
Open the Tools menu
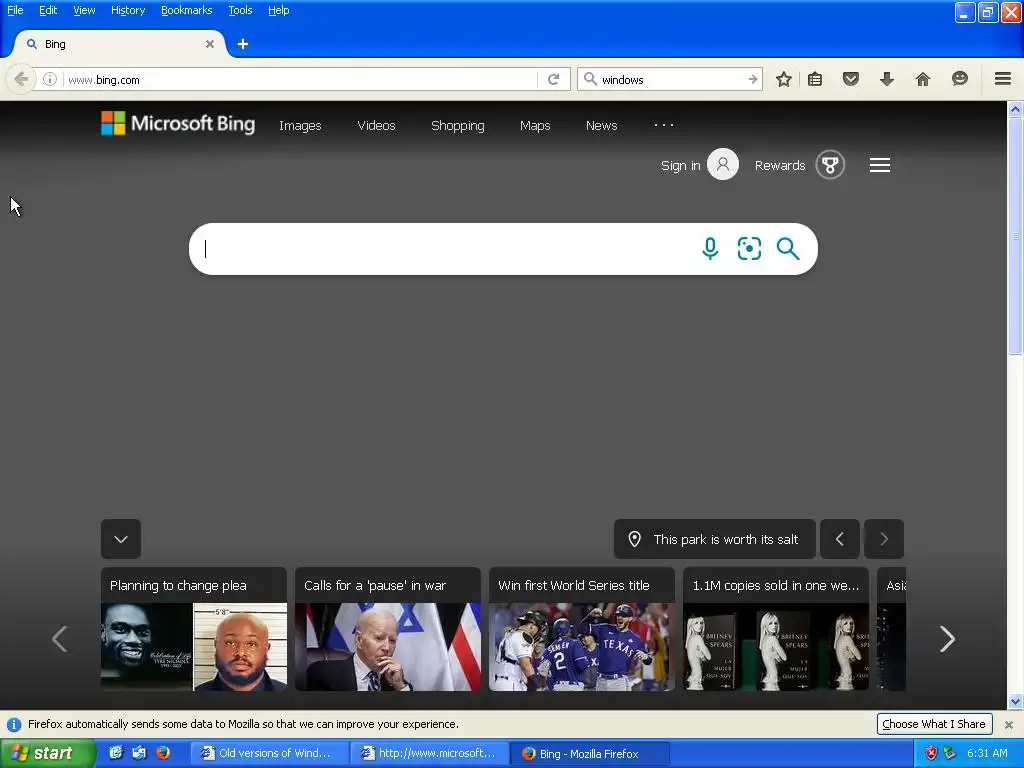pos(240,10)
